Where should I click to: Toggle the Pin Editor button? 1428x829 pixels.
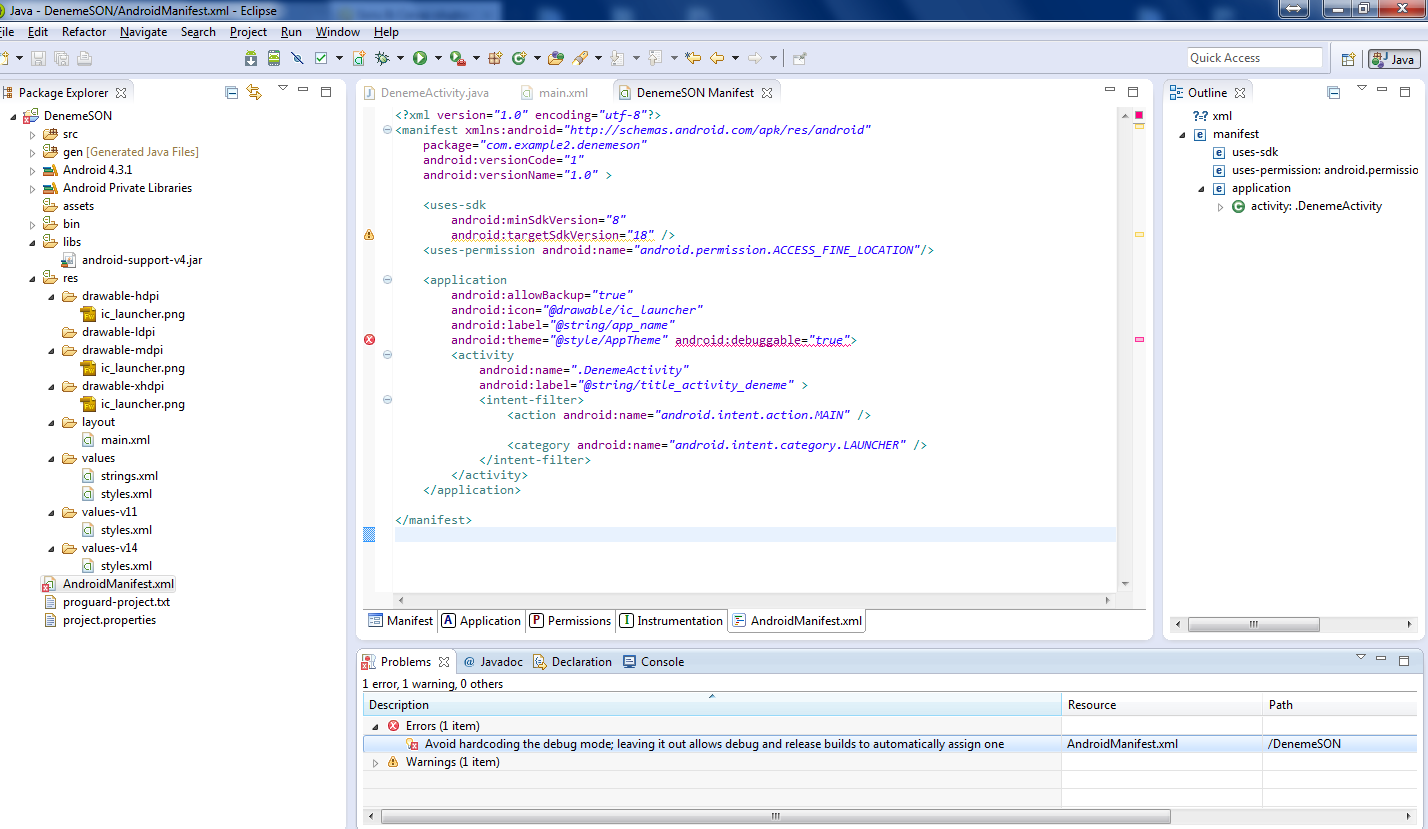pyautogui.click(x=799, y=58)
